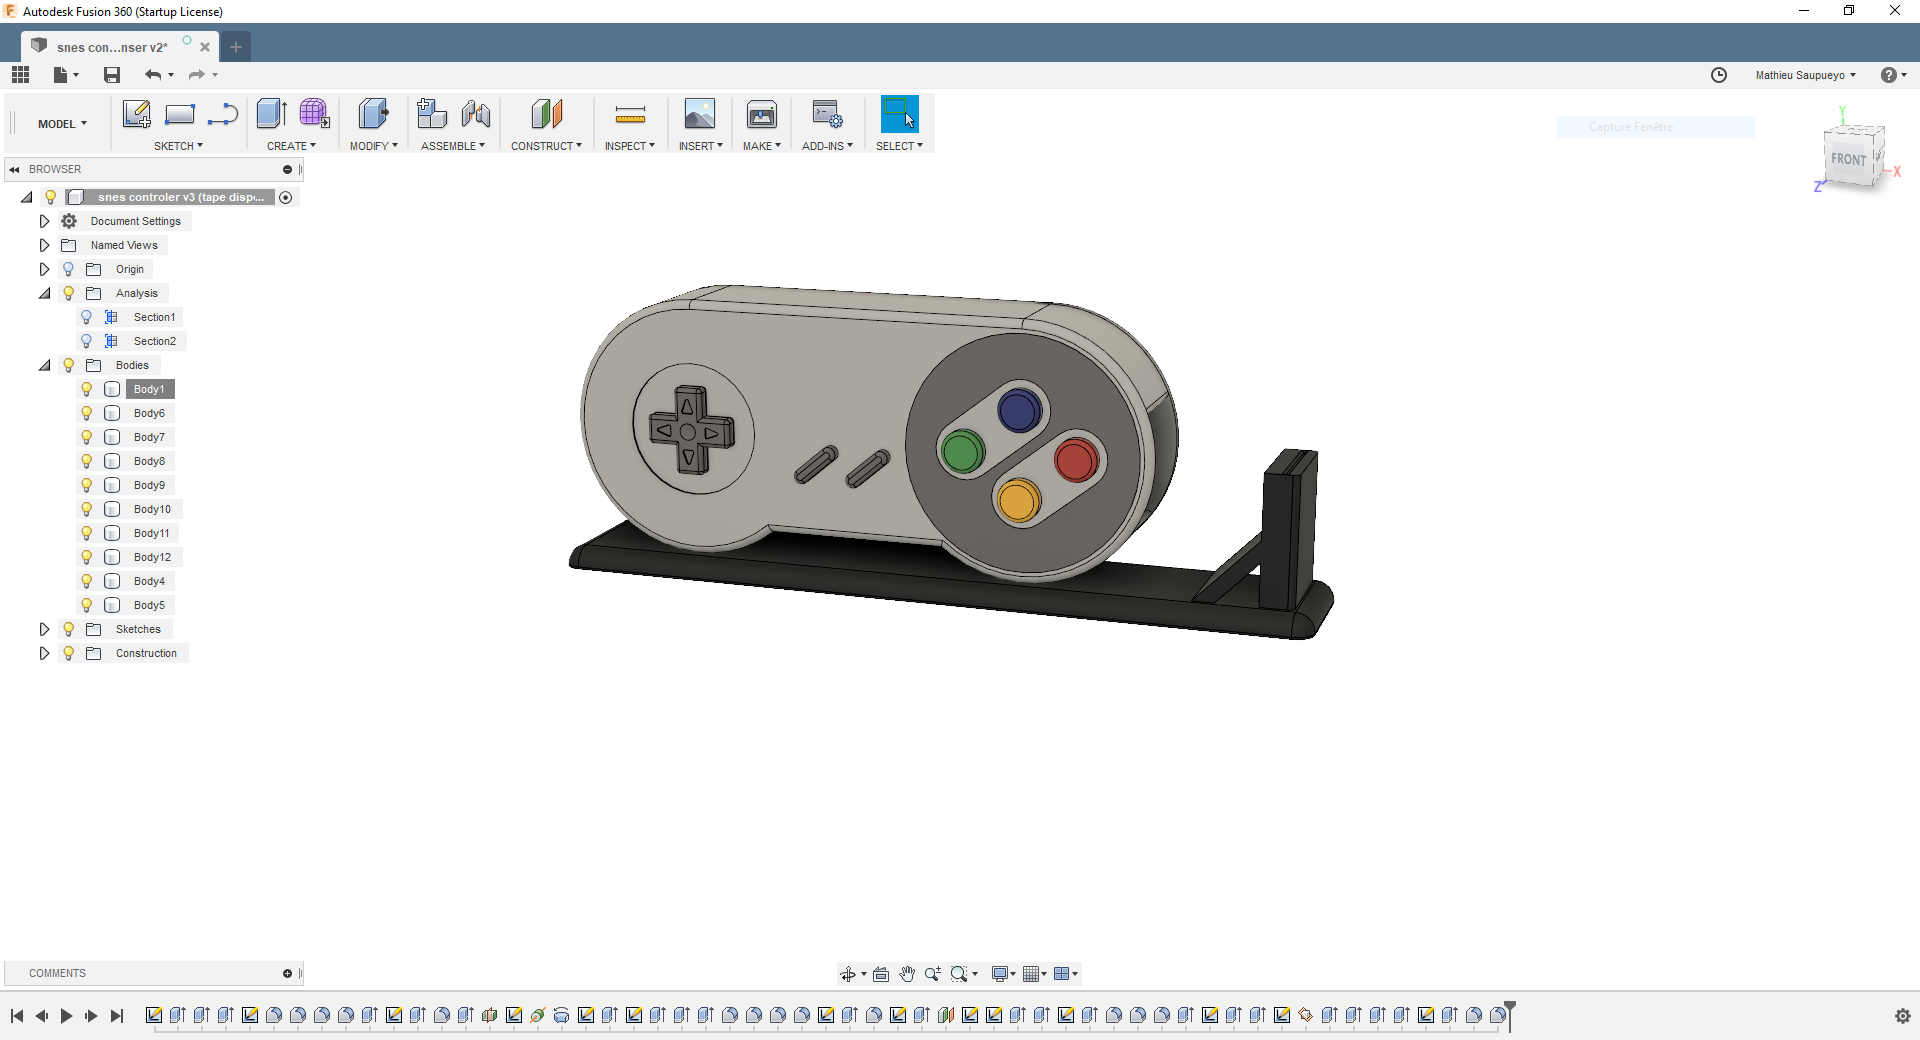The width and height of the screenshot is (1920, 1040).
Task: Collapse the Bodies folder
Action: 44,365
